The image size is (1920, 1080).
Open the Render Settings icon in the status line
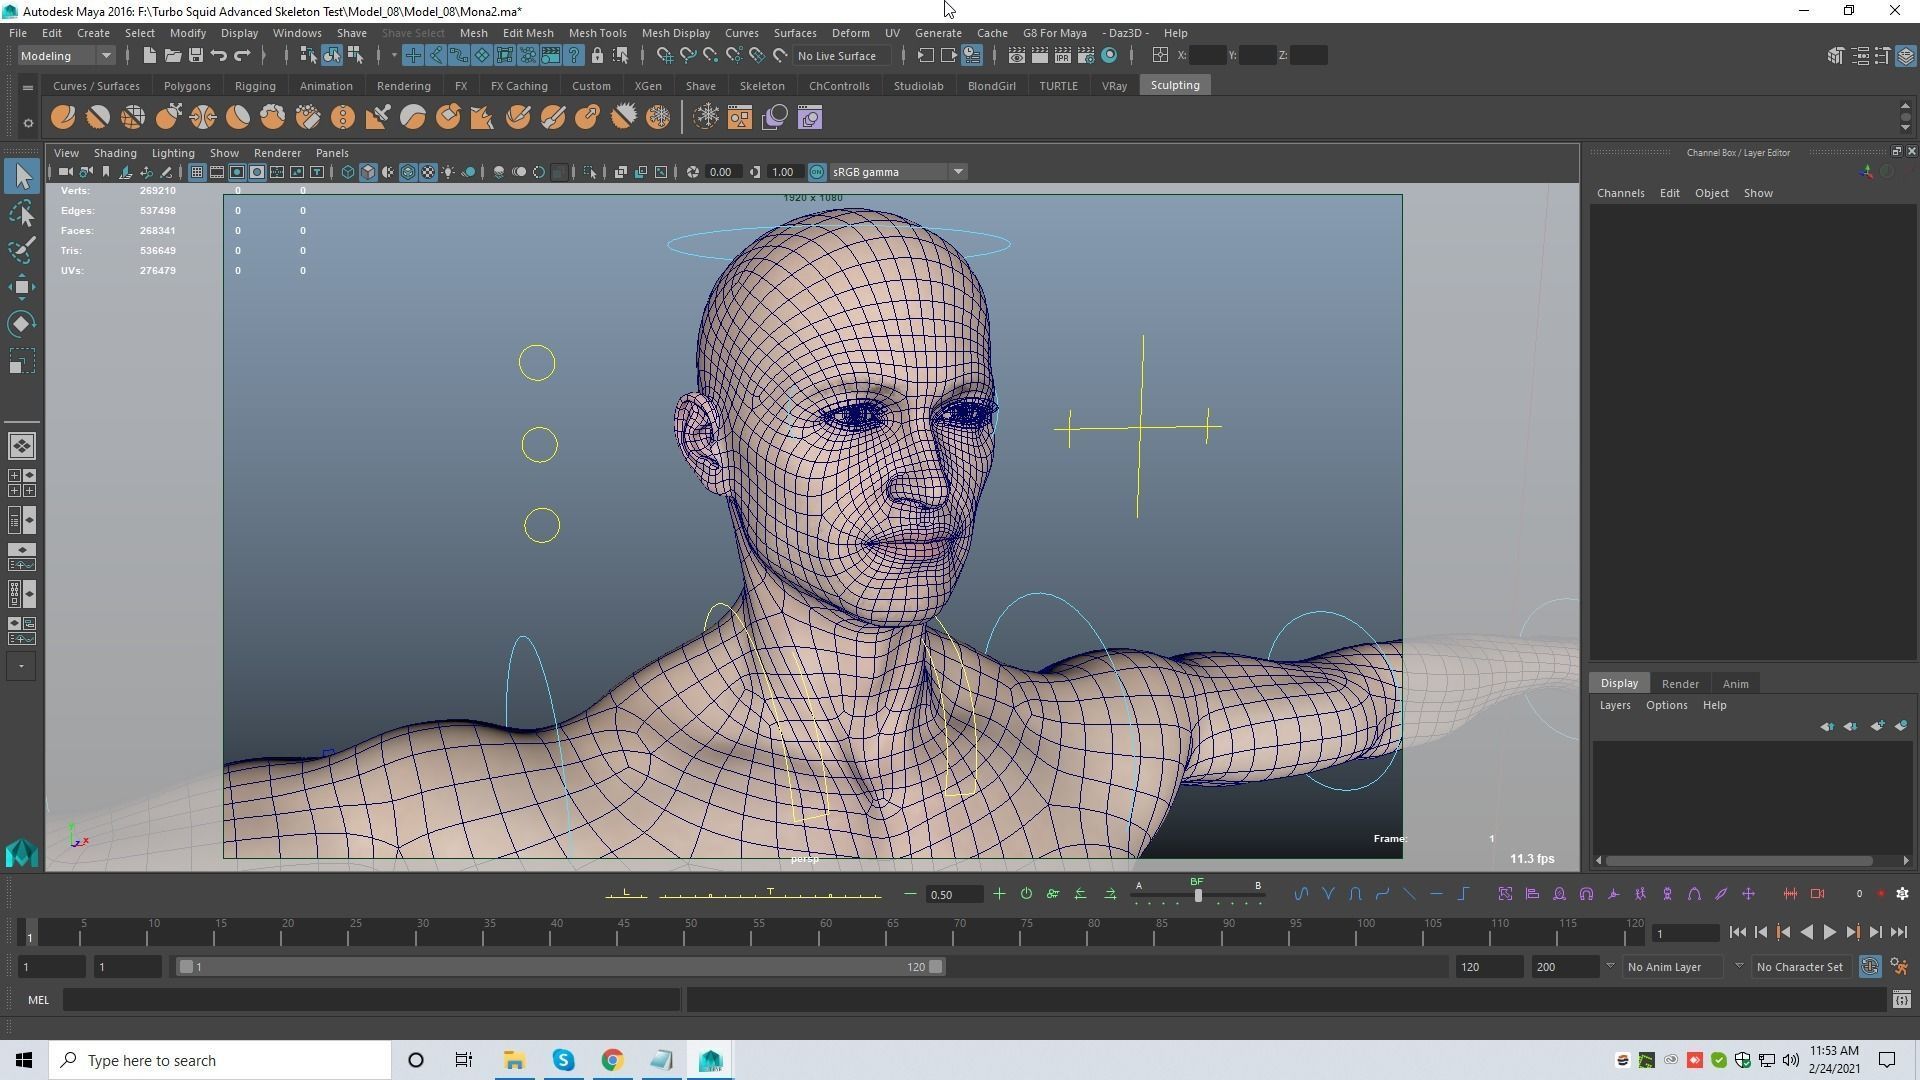[1085, 55]
